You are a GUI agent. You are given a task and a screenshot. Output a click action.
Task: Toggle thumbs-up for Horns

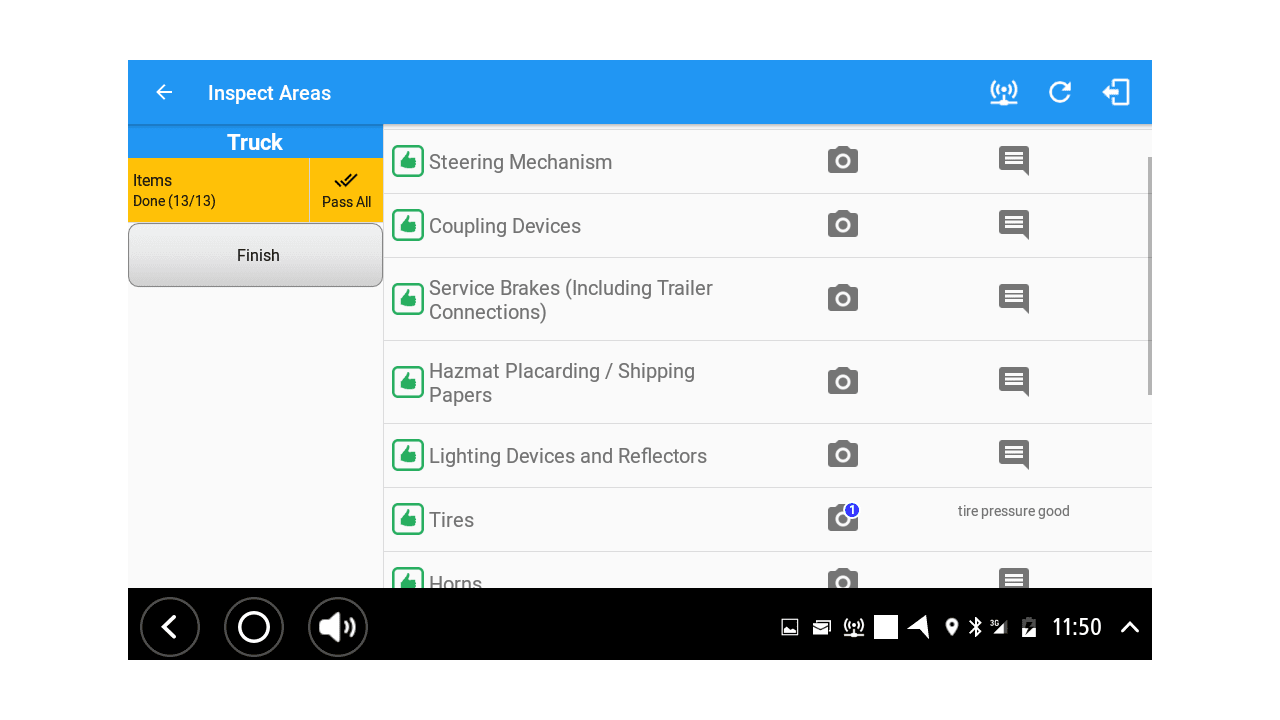click(x=408, y=578)
